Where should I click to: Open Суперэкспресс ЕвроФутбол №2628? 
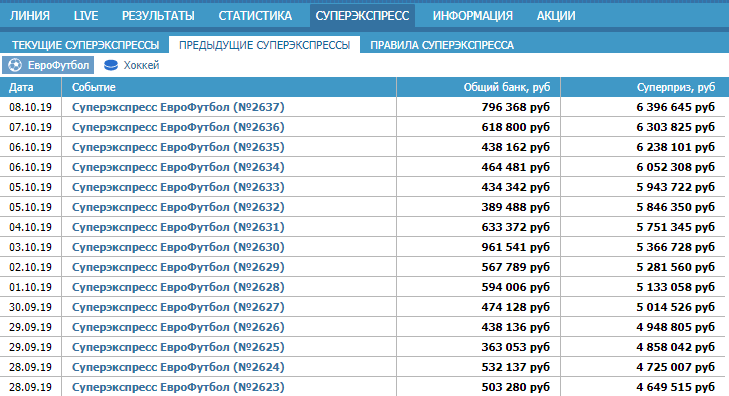178,287
